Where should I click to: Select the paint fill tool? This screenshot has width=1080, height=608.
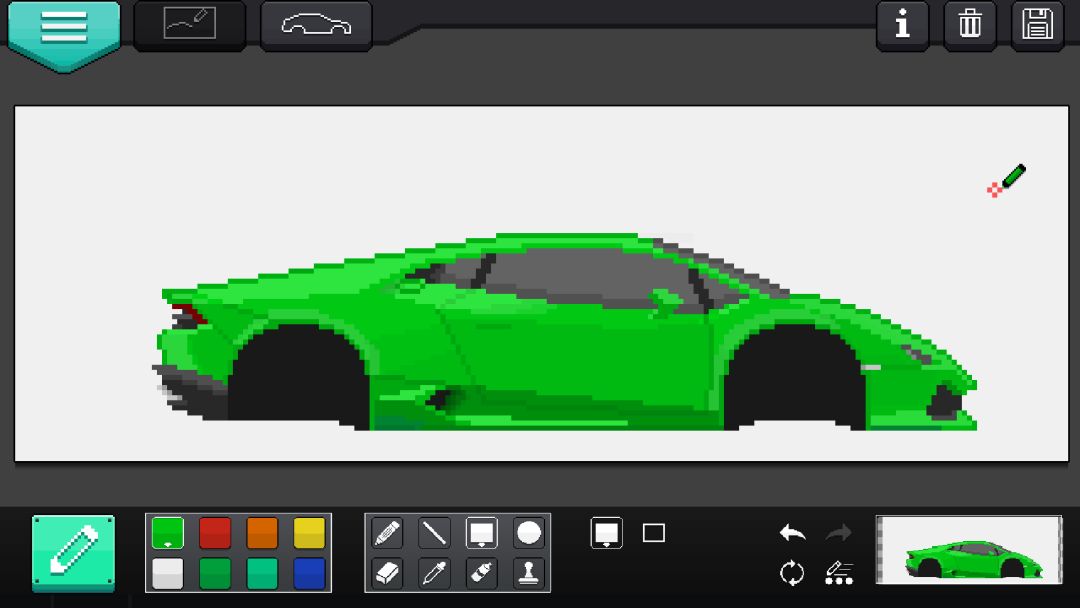(481, 573)
